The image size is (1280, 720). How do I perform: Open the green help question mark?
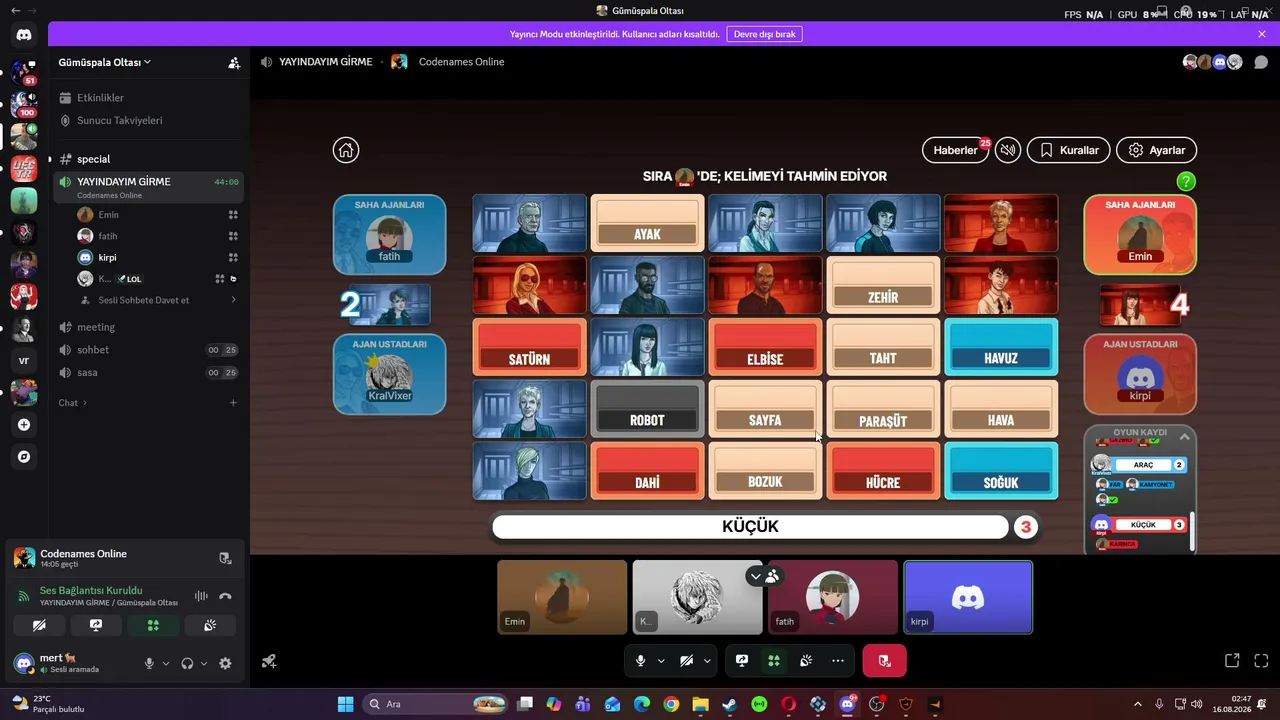[1186, 181]
